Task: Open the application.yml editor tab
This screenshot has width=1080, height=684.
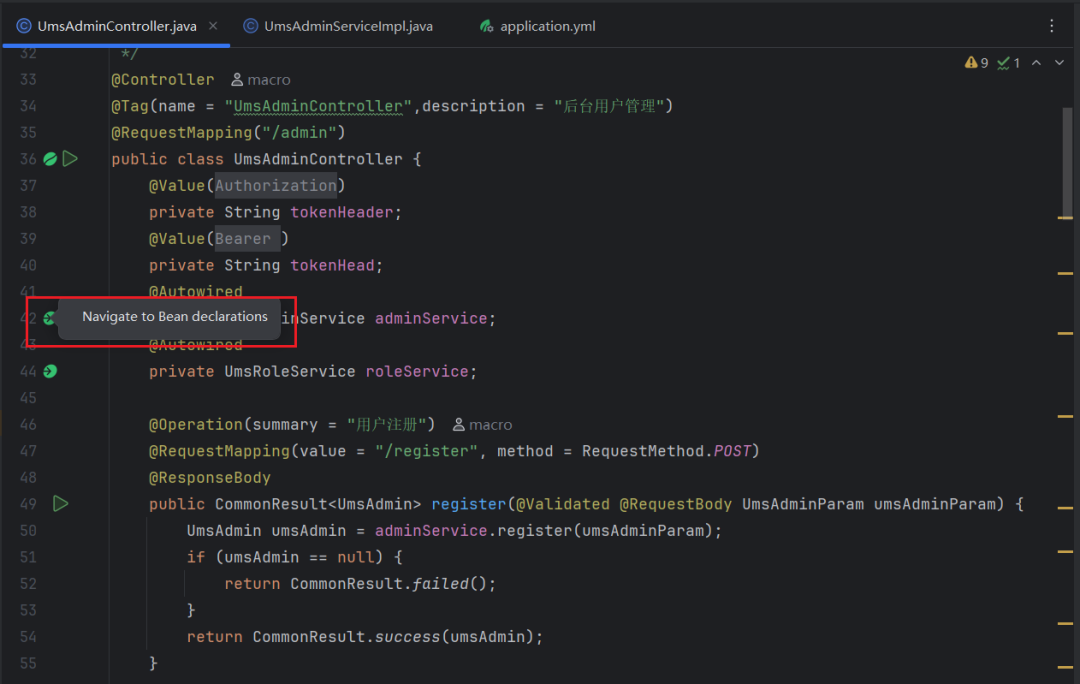Action: [546, 26]
